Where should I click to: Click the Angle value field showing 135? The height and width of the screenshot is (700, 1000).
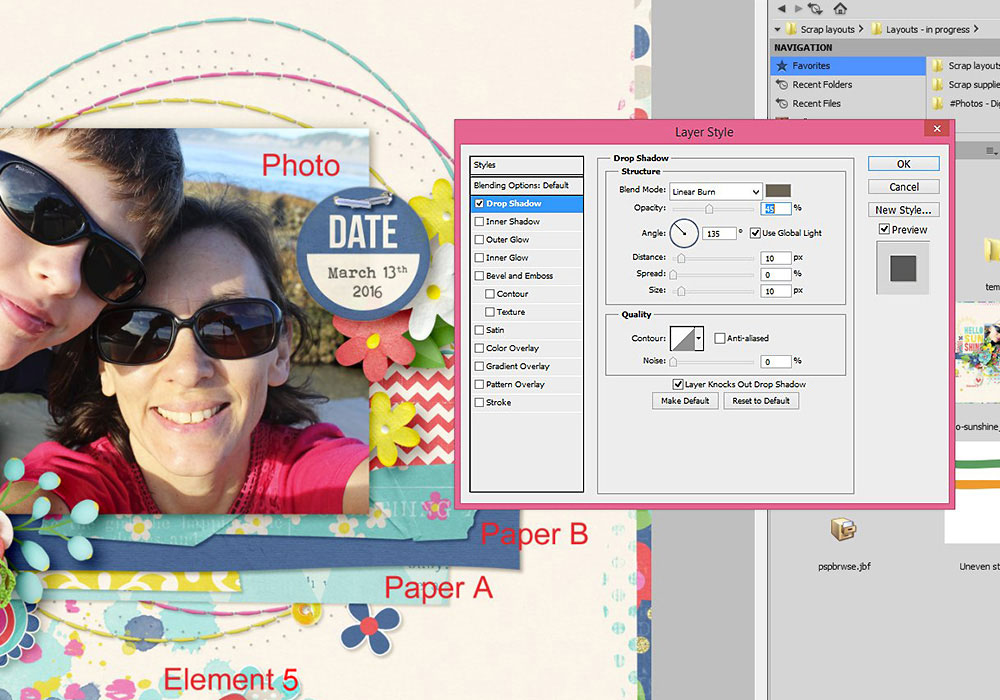719,234
